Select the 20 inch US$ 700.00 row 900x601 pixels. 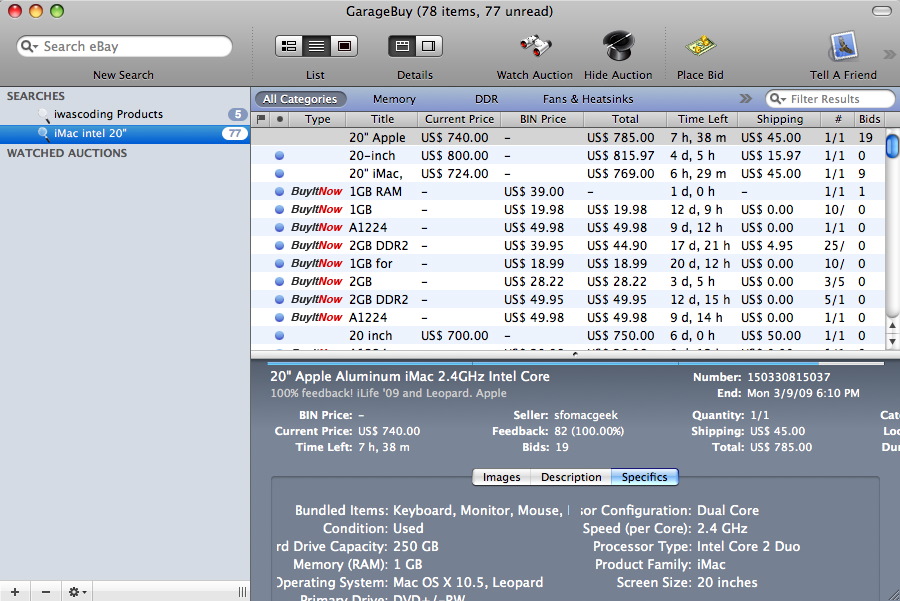coord(568,335)
